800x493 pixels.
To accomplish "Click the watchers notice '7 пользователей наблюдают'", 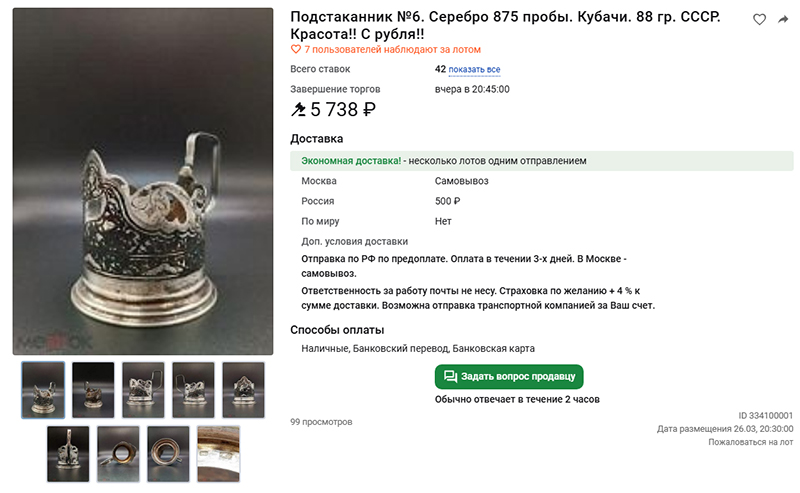I will click(x=392, y=50).
